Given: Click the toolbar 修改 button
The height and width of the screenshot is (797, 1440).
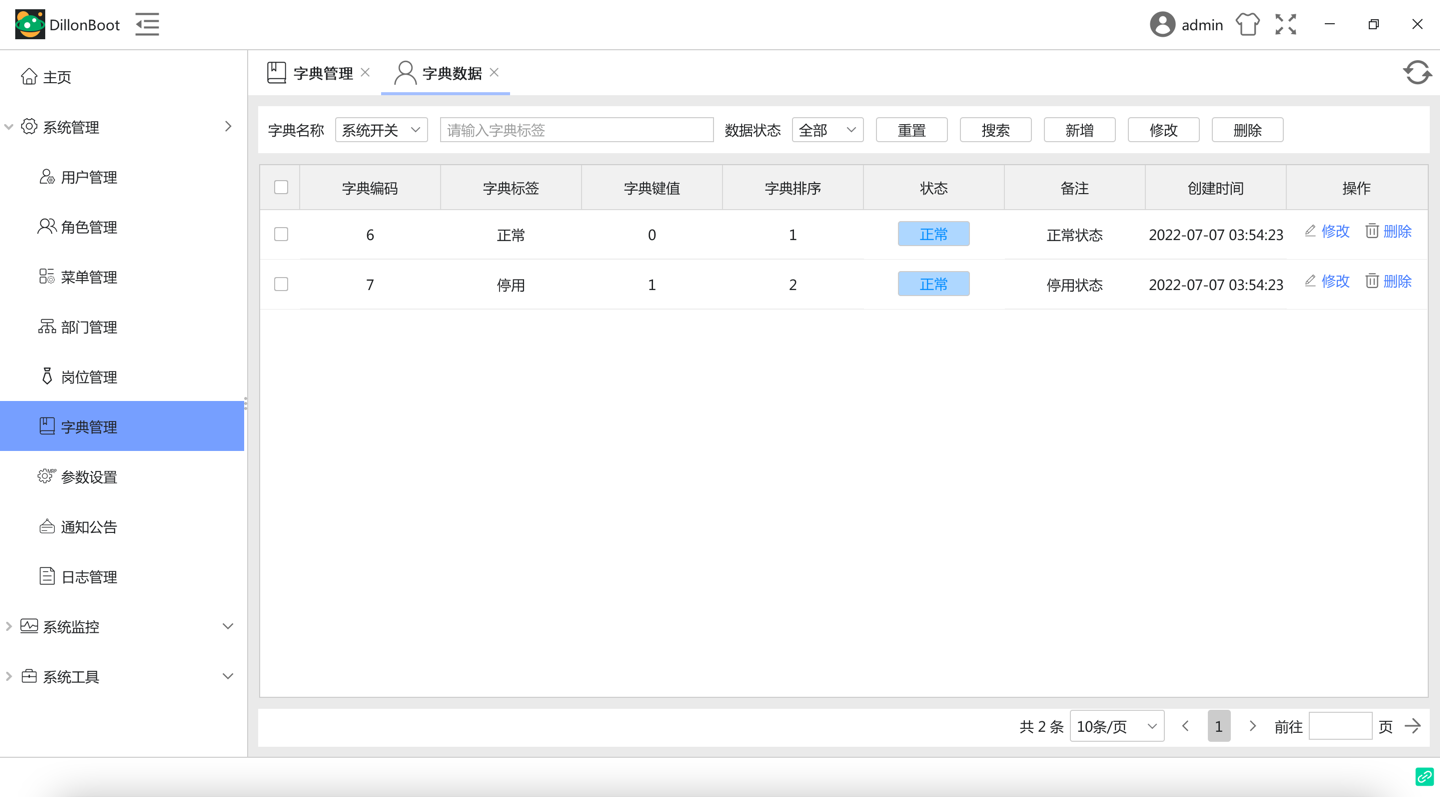Looking at the screenshot, I should click(1164, 130).
